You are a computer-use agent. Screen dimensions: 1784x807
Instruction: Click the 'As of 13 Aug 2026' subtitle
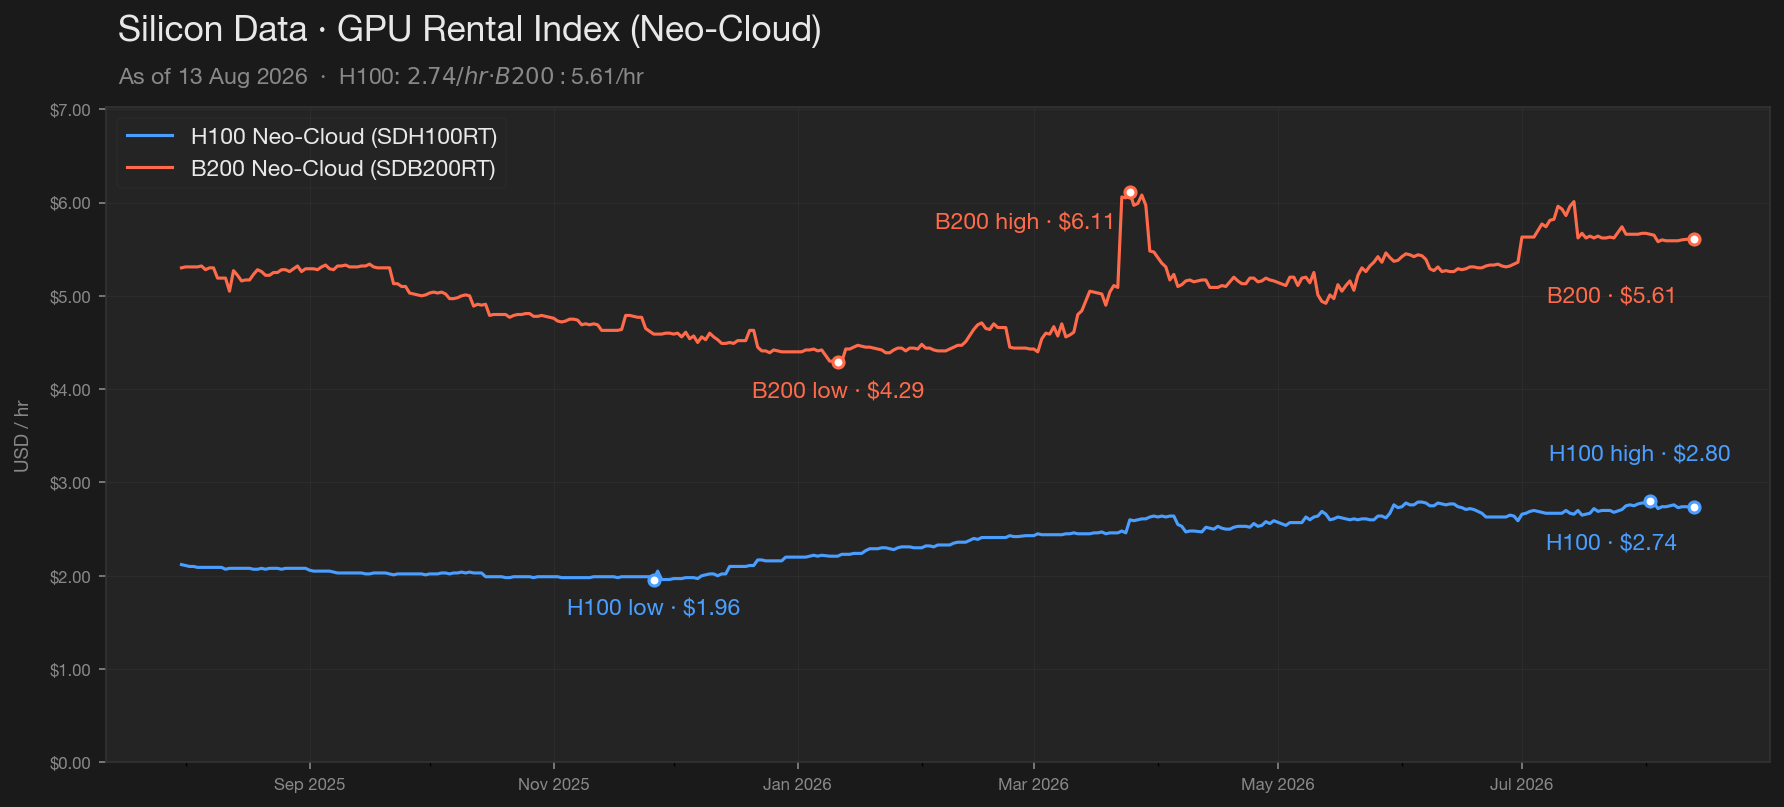pos(213,76)
